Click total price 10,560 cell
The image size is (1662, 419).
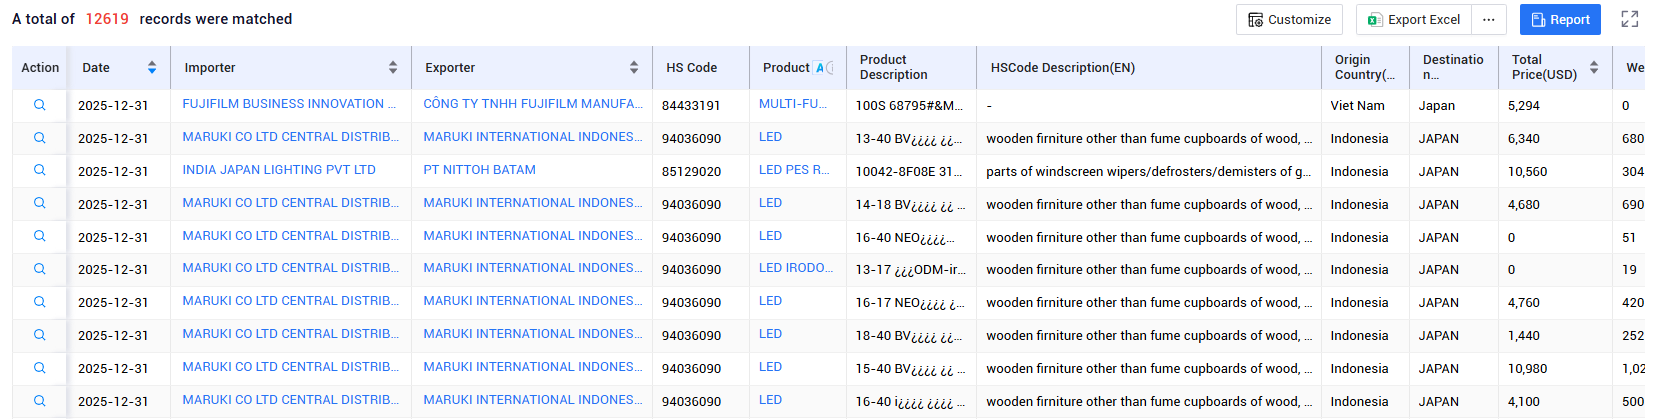[x=1527, y=172]
